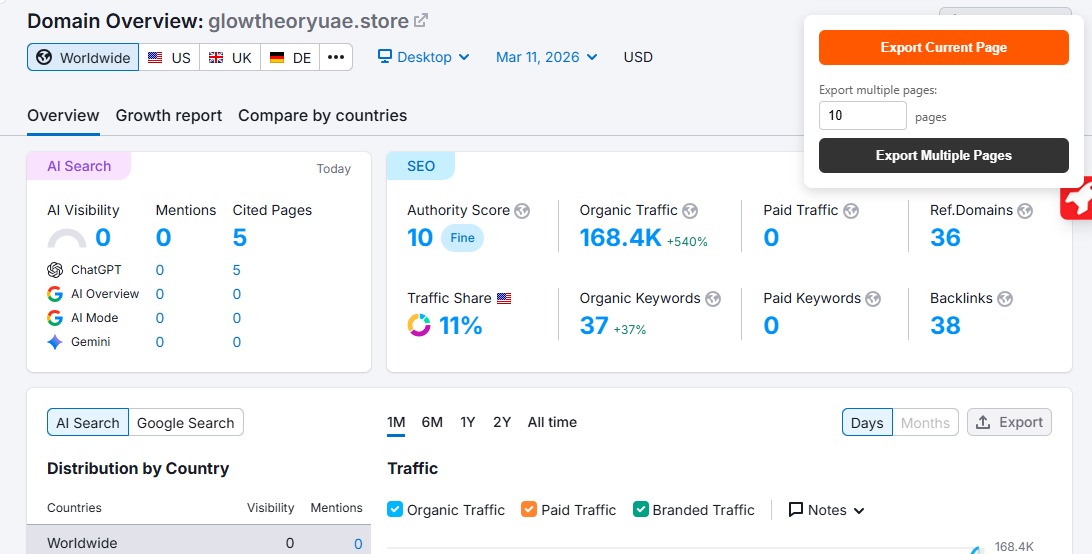Open Authority Score value 10

[x=420, y=238]
